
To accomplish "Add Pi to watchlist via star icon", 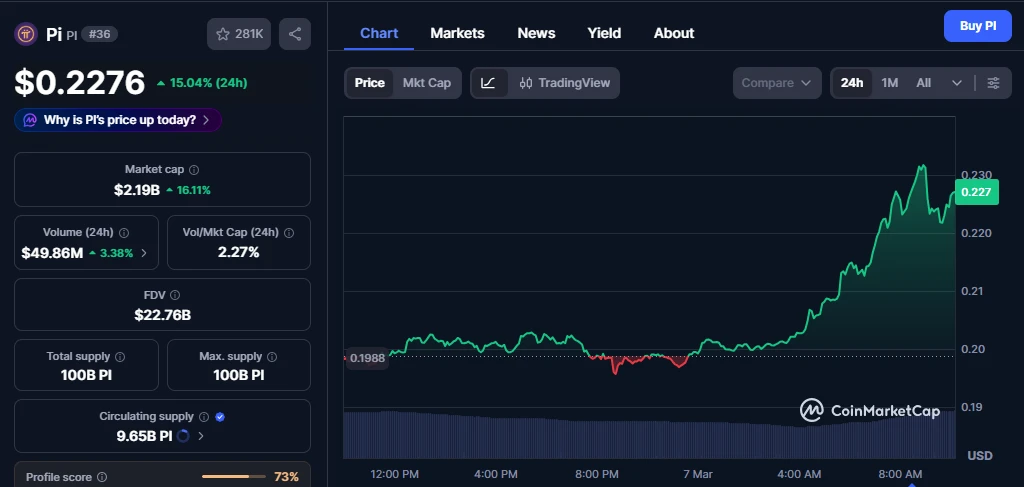I will 223,34.
